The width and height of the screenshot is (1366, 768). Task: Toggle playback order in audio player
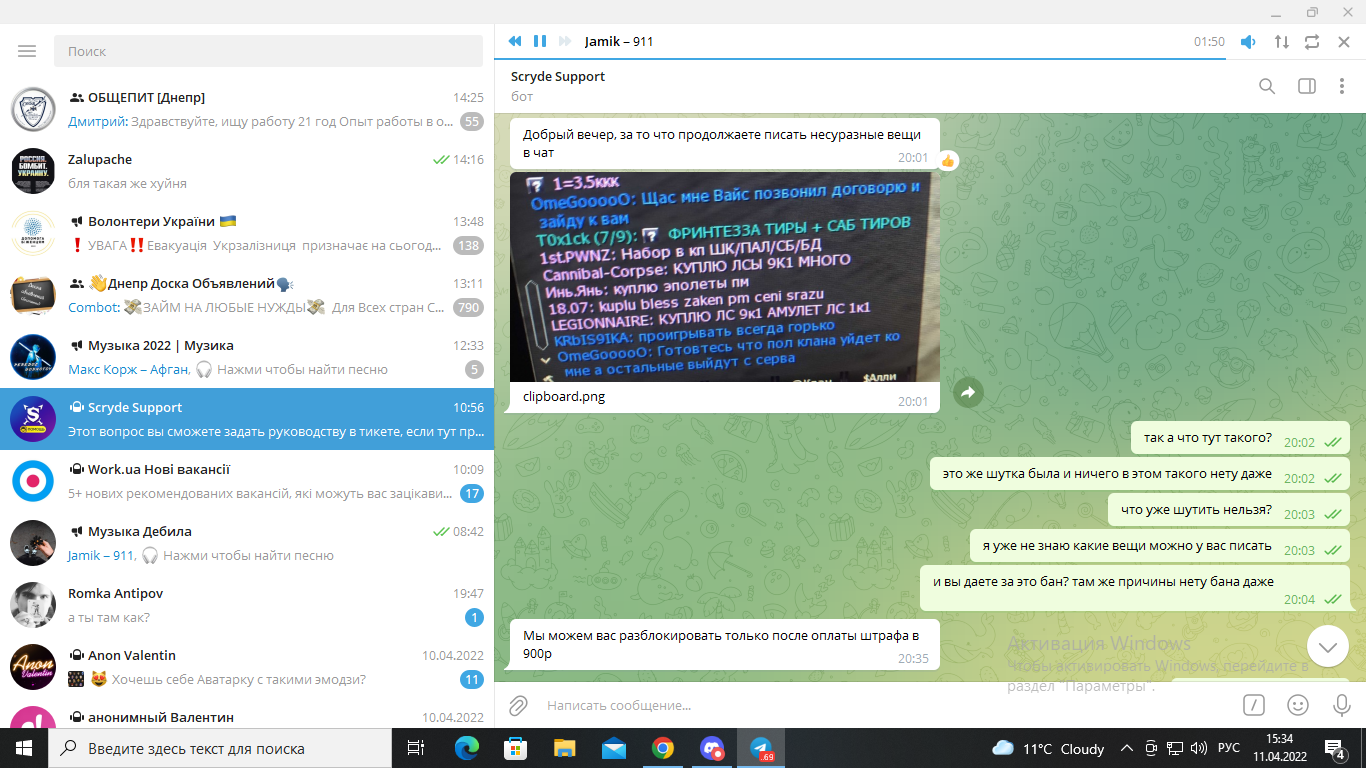coord(1281,42)
